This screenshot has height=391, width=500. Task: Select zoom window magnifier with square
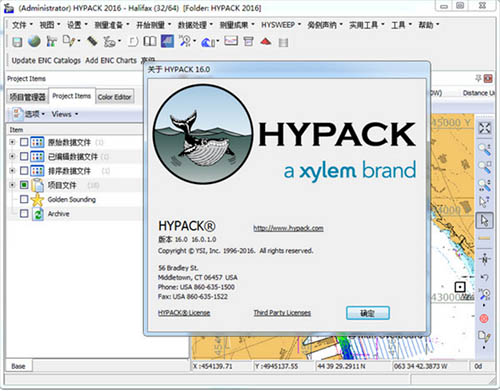point(485,167)
